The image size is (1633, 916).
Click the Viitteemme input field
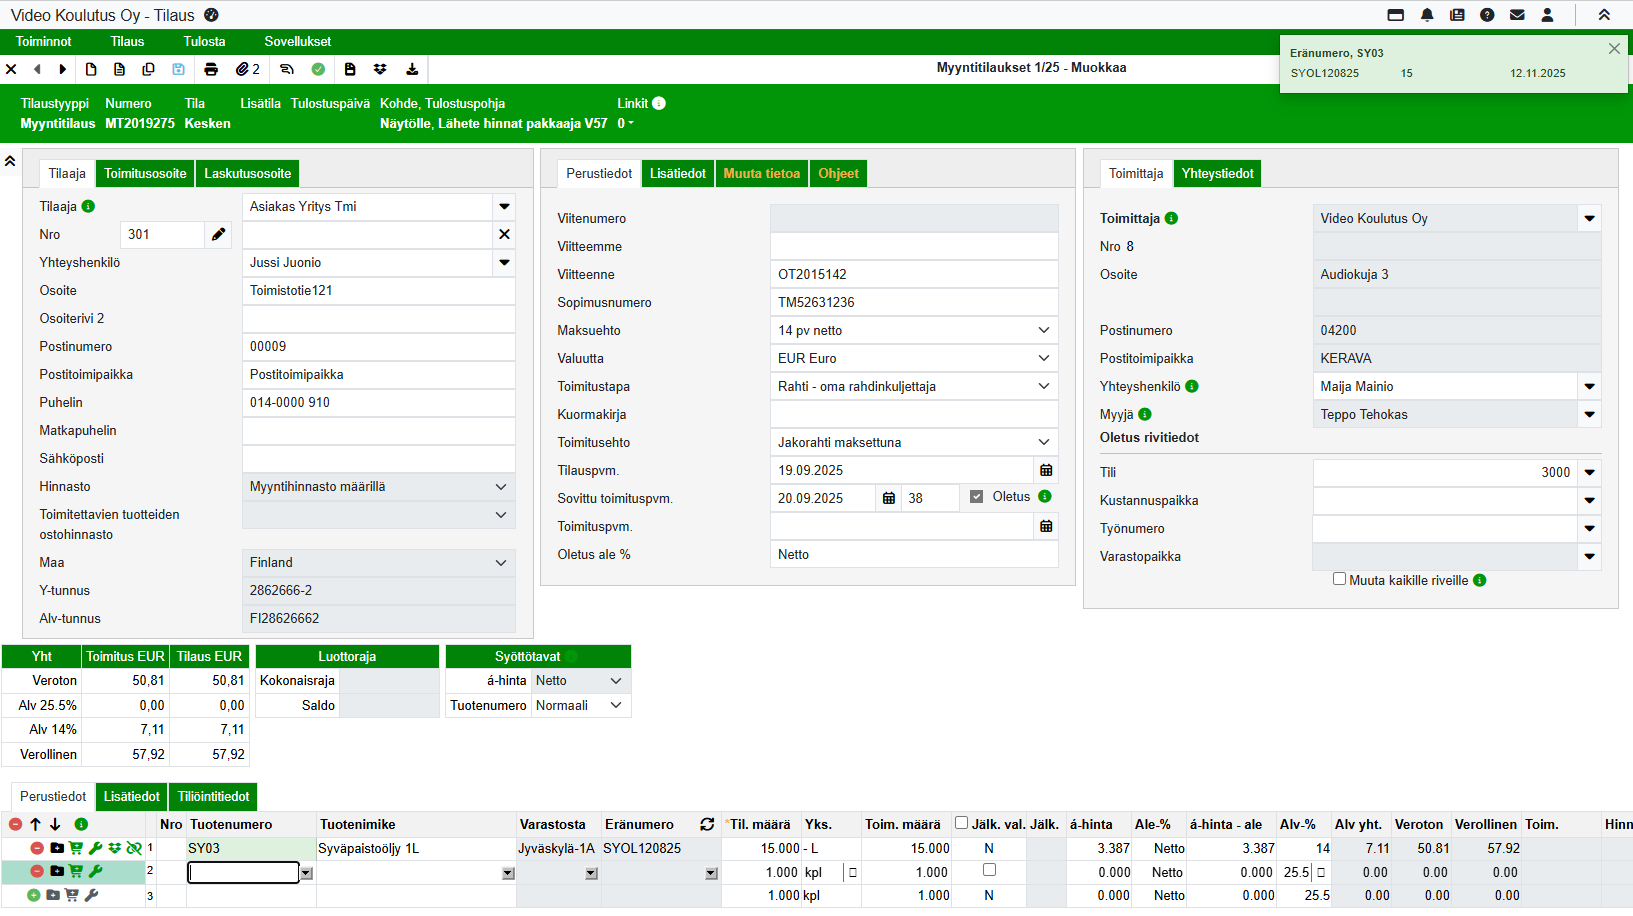pyautogui.click(x=913, y=246)
